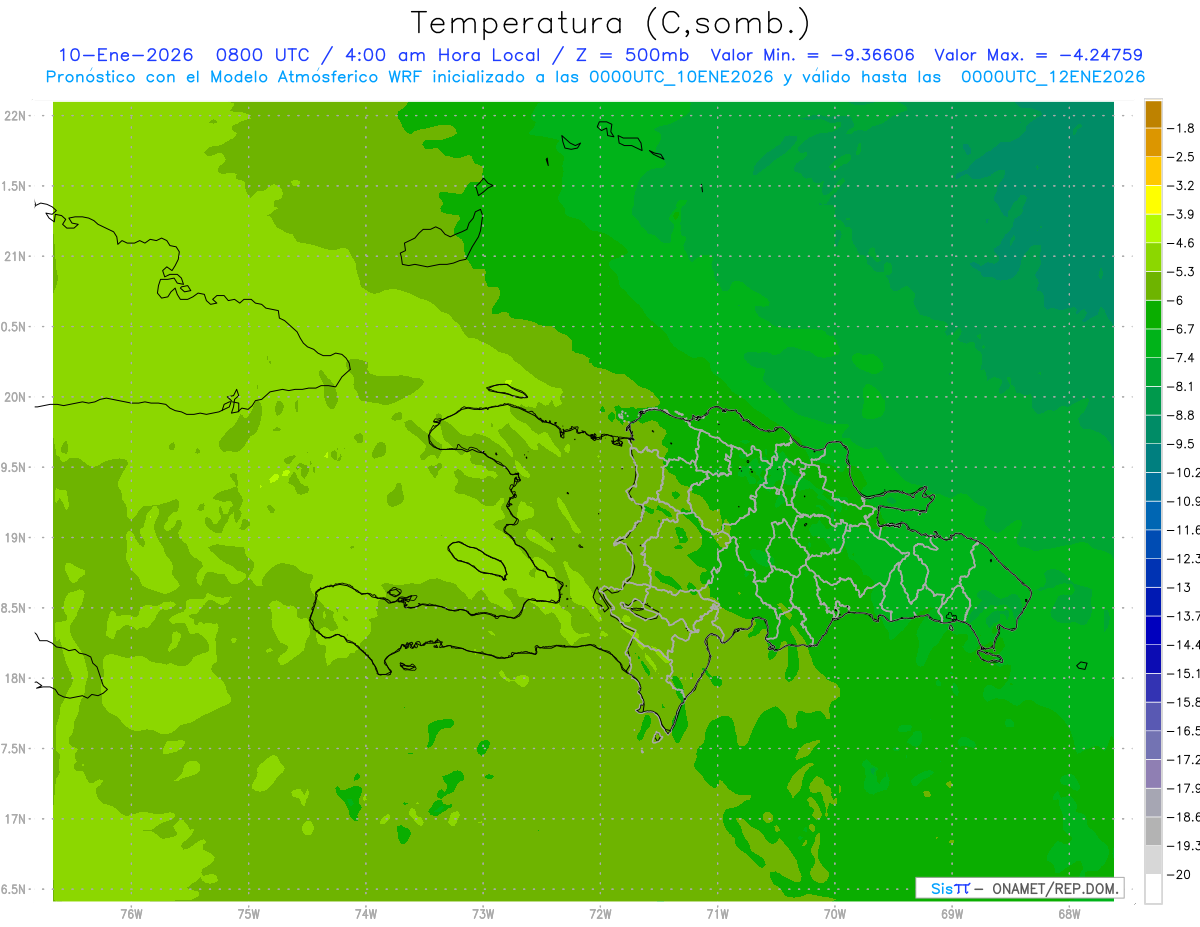The width and height of the screenshot is (1200, 927).
Task: Click the ONAMET/REP.DOM. credit box
Action: 1018,888
